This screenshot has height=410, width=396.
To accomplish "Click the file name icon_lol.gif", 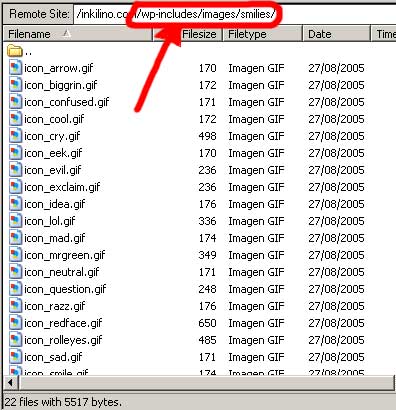I will (50, 221).
